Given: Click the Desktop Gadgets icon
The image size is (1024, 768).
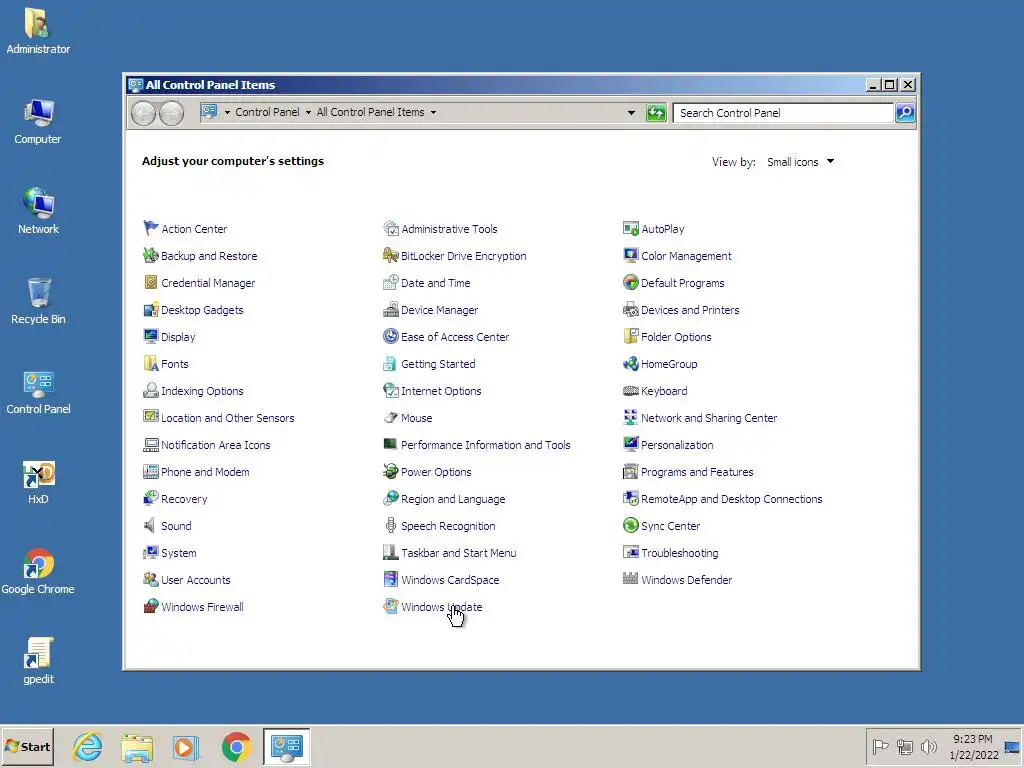Looking at the screenshot, I should [151, 310].
